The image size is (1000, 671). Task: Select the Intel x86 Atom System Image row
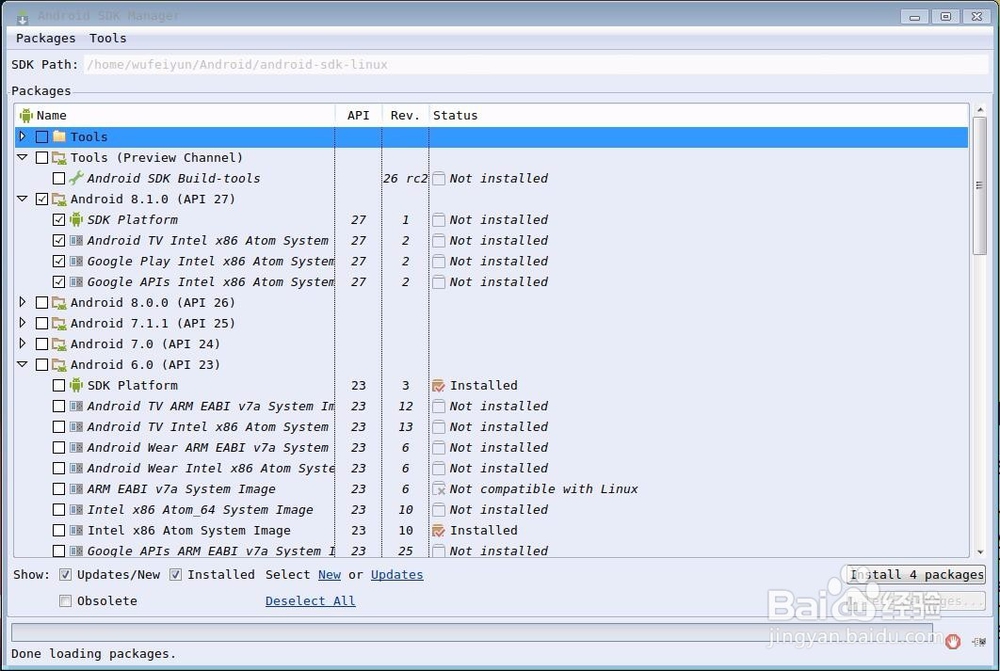(x=491, y=530)
